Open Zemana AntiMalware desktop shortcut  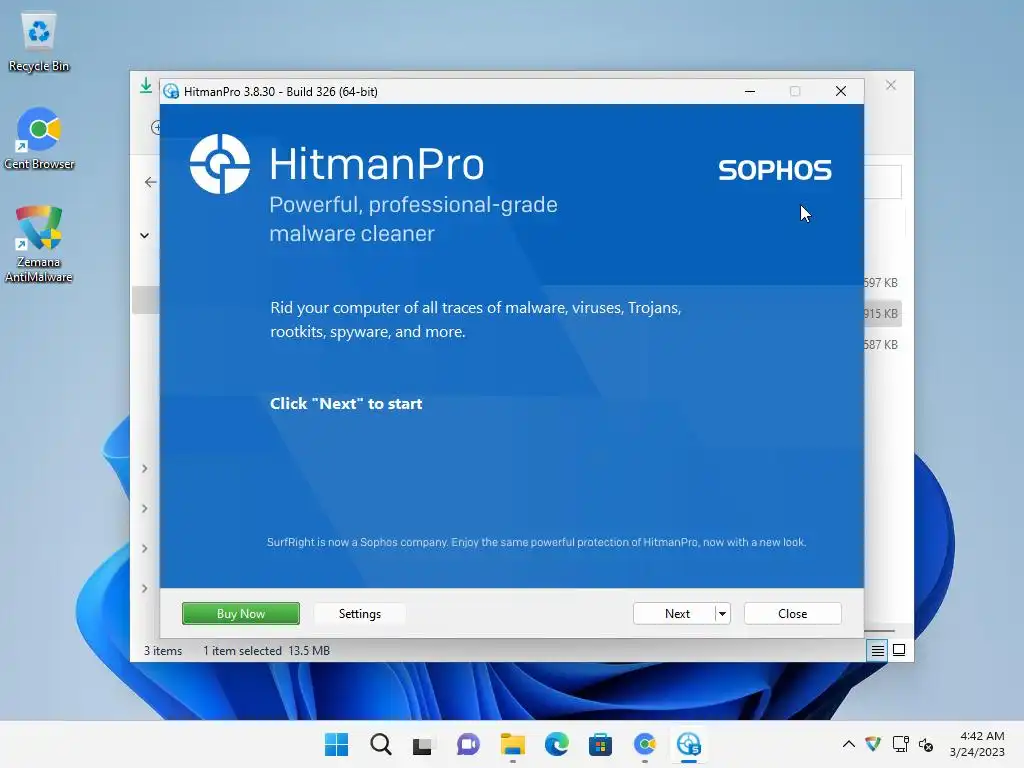tap(39, 244)
